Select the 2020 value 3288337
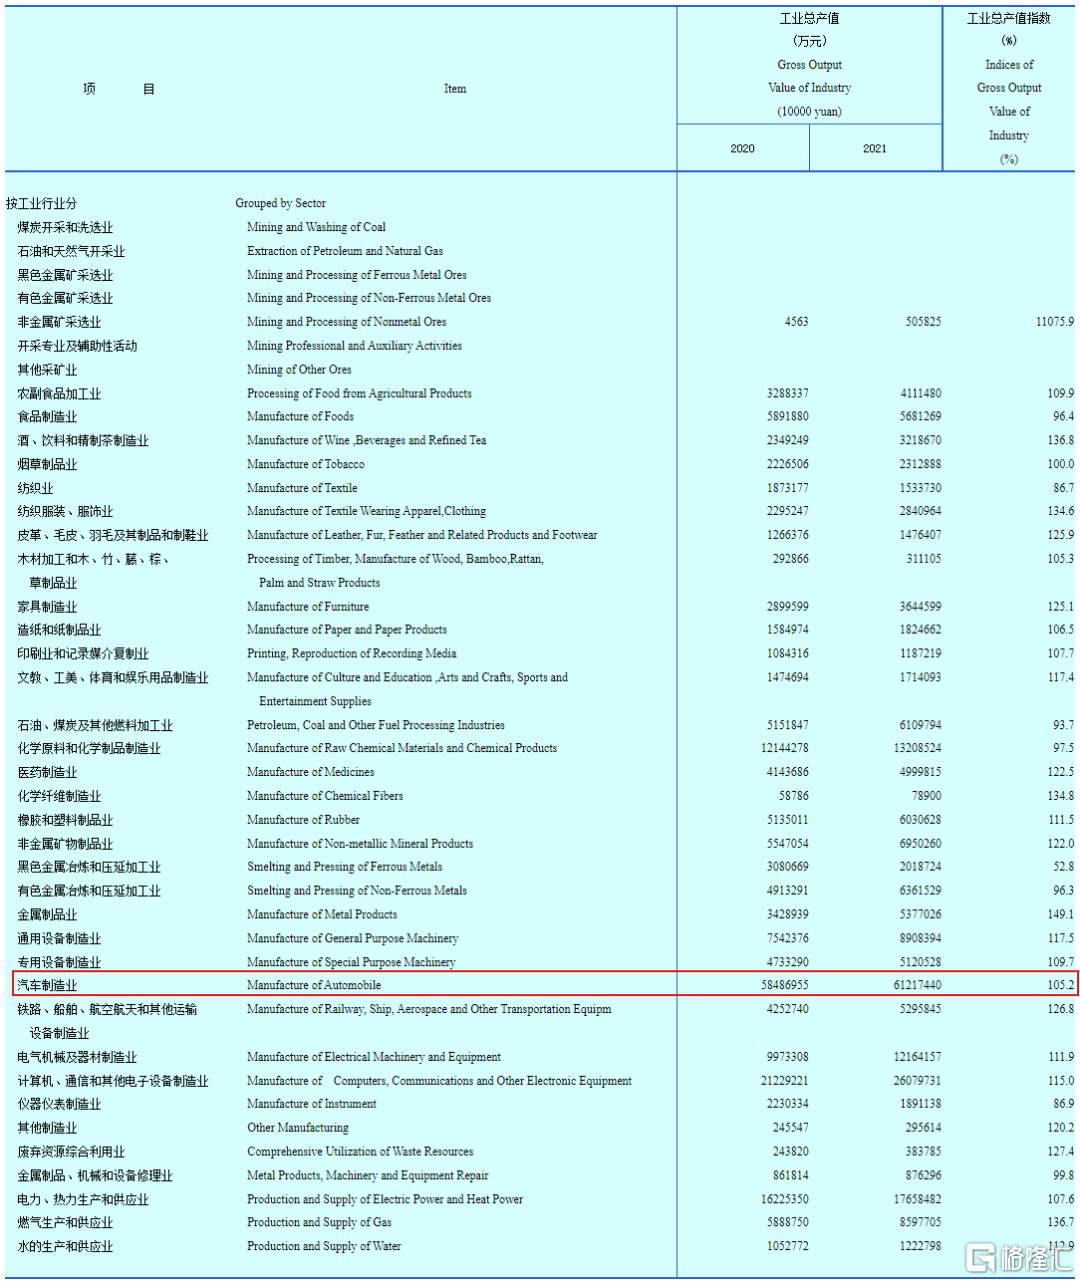Screen dimensions: 1080x1282 point(788,394)
